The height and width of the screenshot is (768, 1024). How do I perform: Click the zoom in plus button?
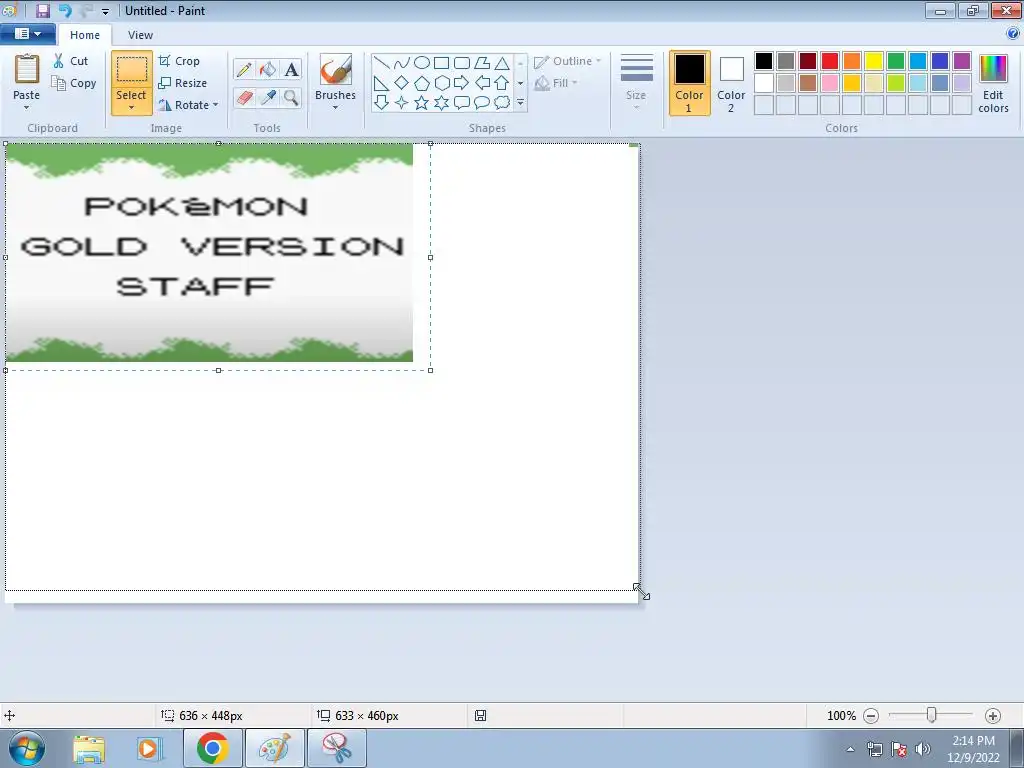(x=993, y=716)
